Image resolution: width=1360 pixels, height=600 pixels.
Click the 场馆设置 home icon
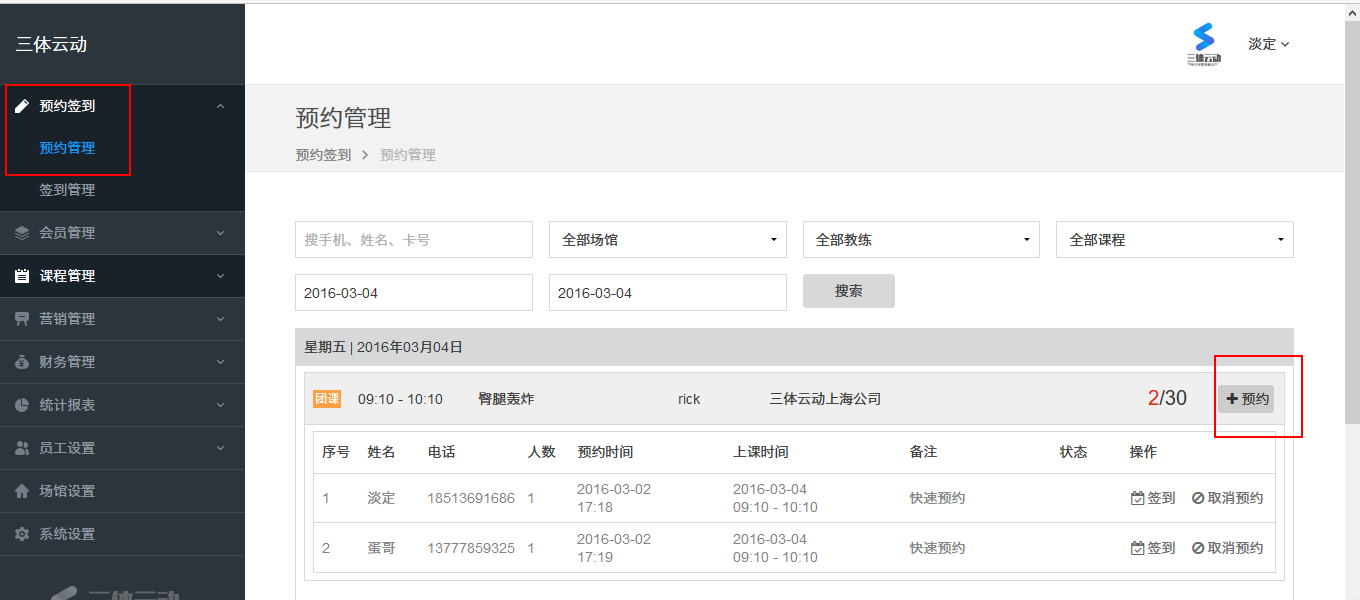(x=23, y=490)
